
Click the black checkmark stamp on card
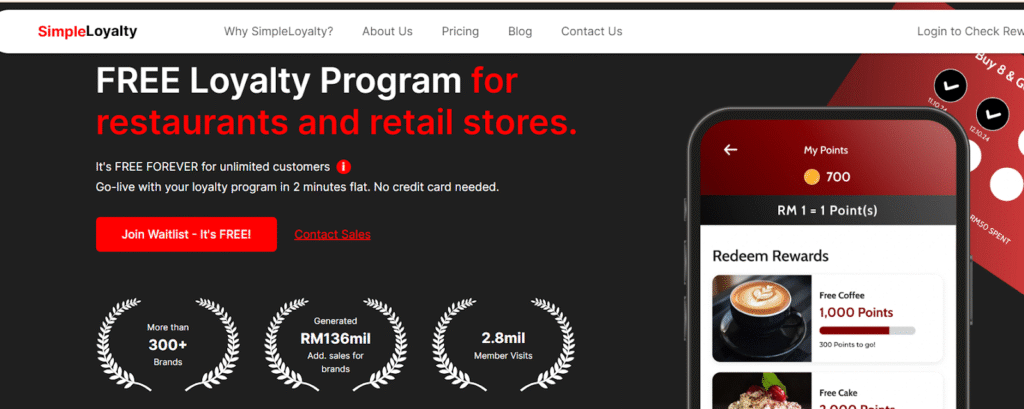click(950, 87)
